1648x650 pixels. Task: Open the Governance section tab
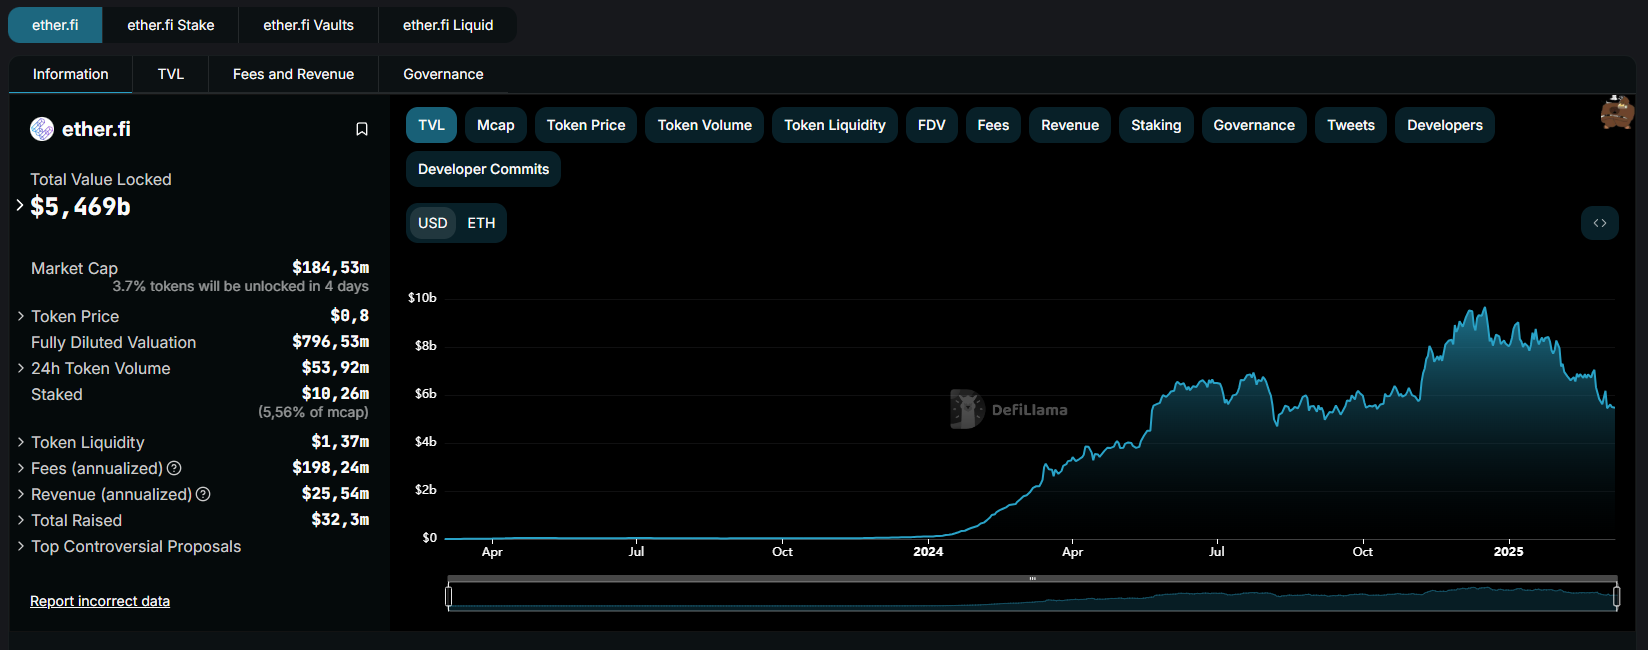click(x=443, y=74)
